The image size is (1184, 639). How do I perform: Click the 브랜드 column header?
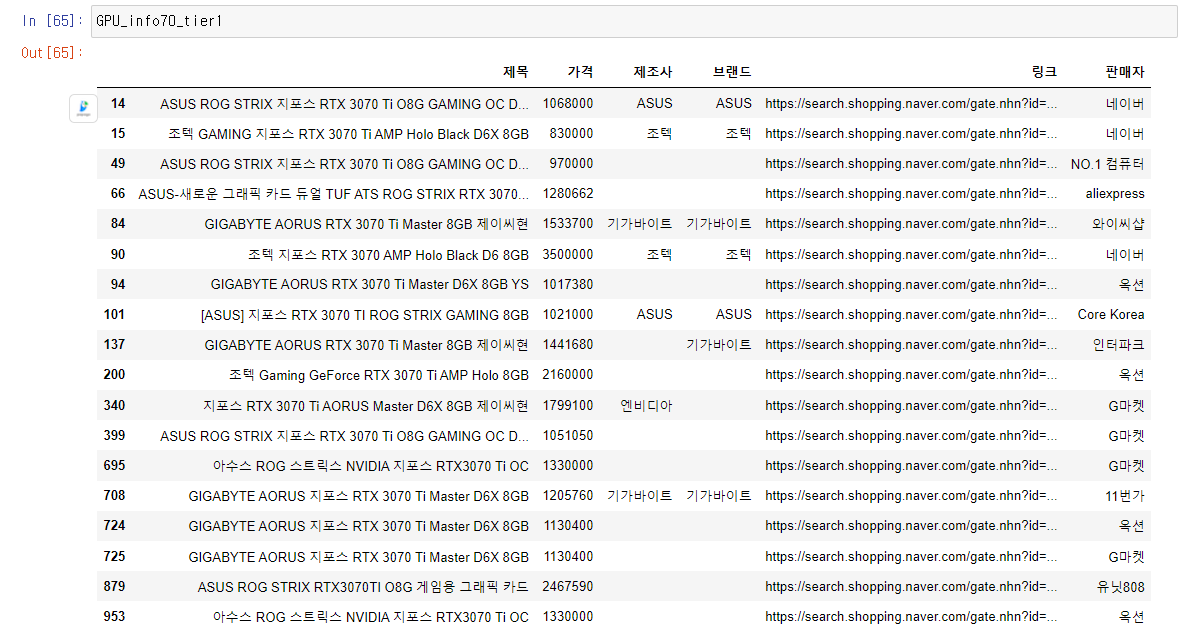click(732, 72)
